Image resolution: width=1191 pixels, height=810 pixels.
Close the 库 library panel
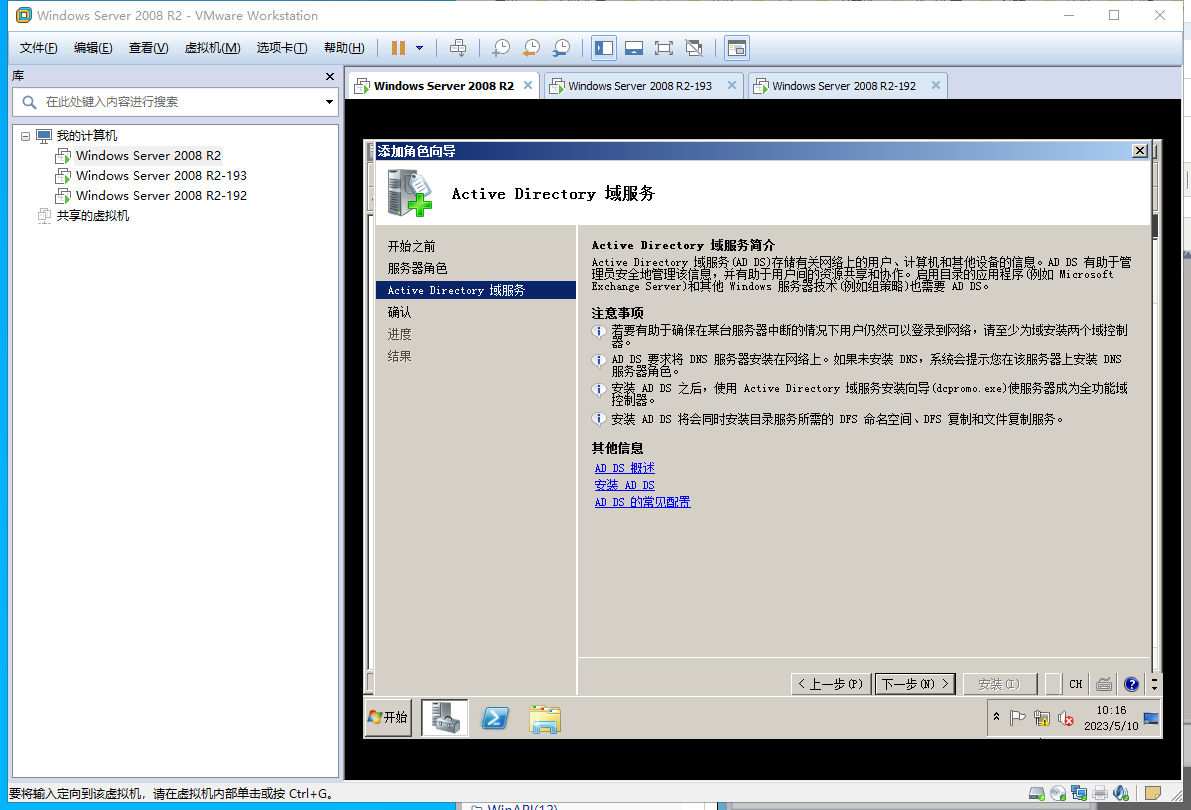click(330, 76)
